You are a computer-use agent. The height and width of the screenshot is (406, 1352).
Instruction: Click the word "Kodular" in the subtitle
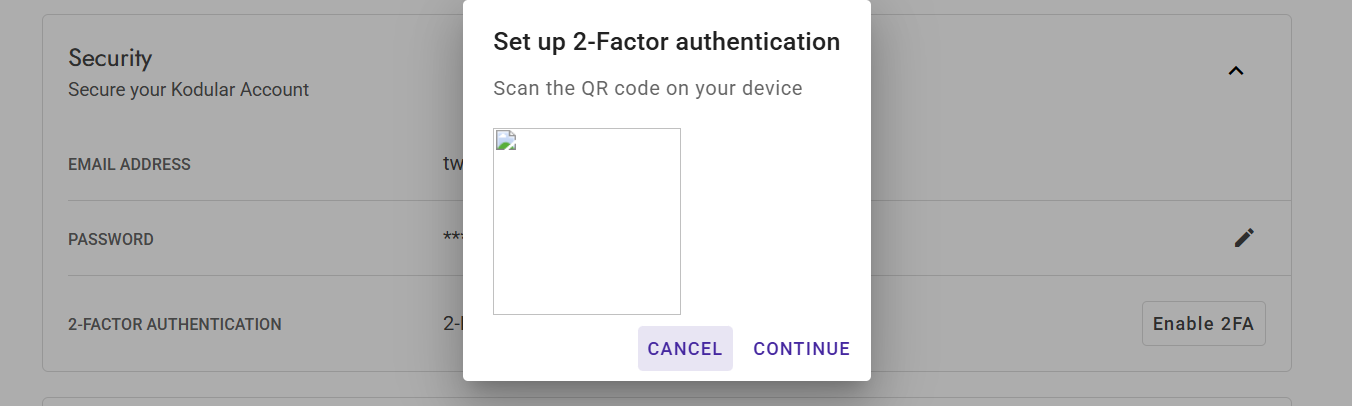208,90
